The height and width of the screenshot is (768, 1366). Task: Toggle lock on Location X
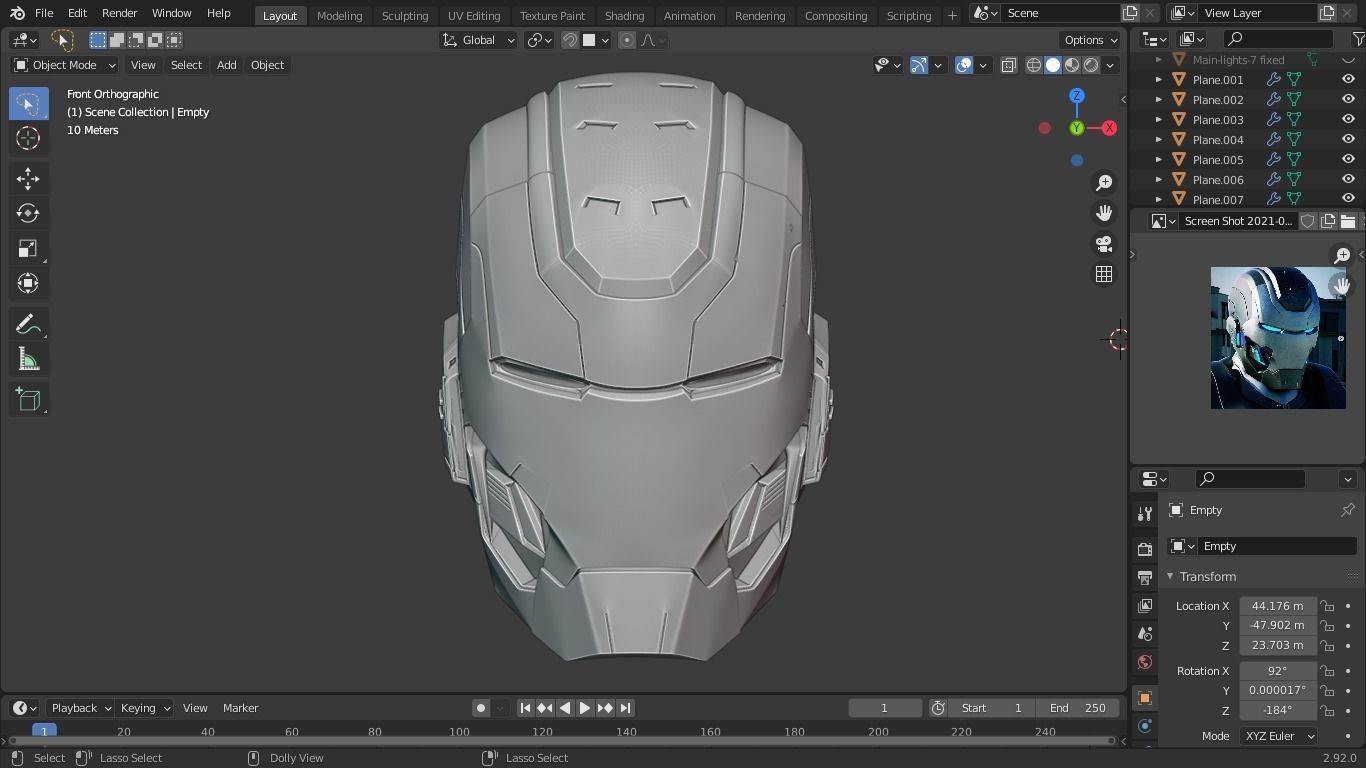coord(1327,606)
